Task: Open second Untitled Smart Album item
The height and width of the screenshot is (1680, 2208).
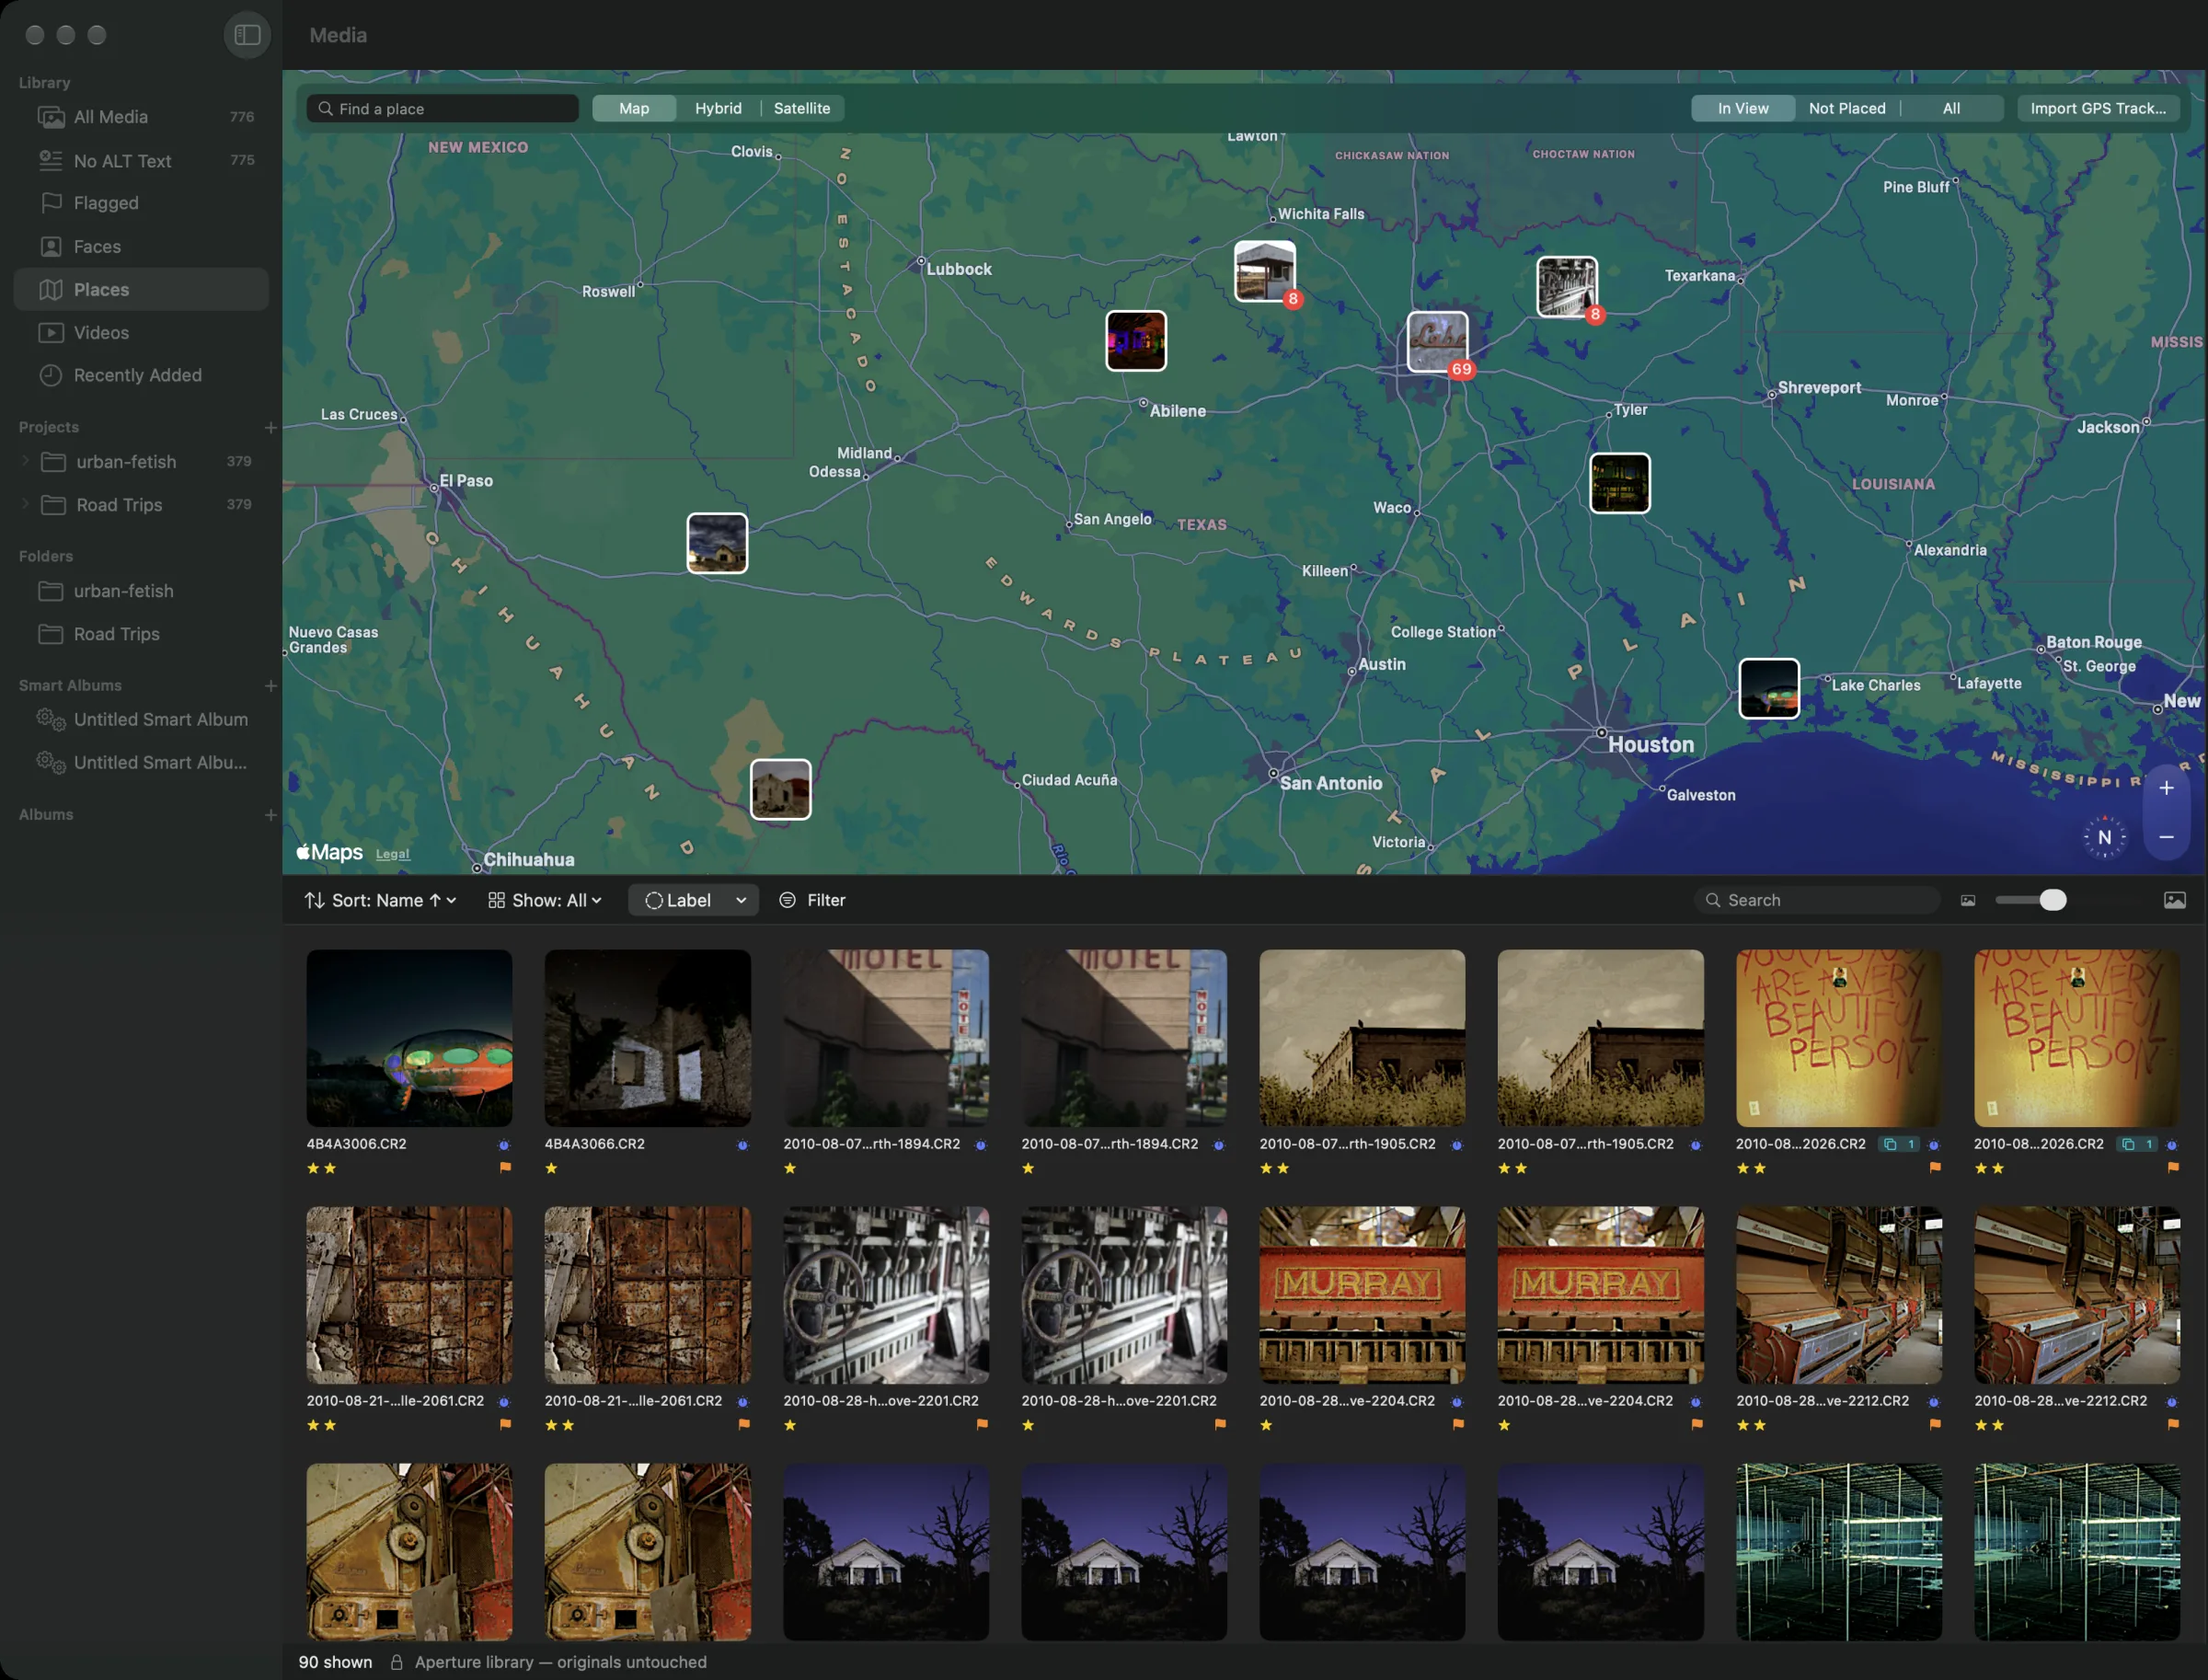Action: pos(141,762)
